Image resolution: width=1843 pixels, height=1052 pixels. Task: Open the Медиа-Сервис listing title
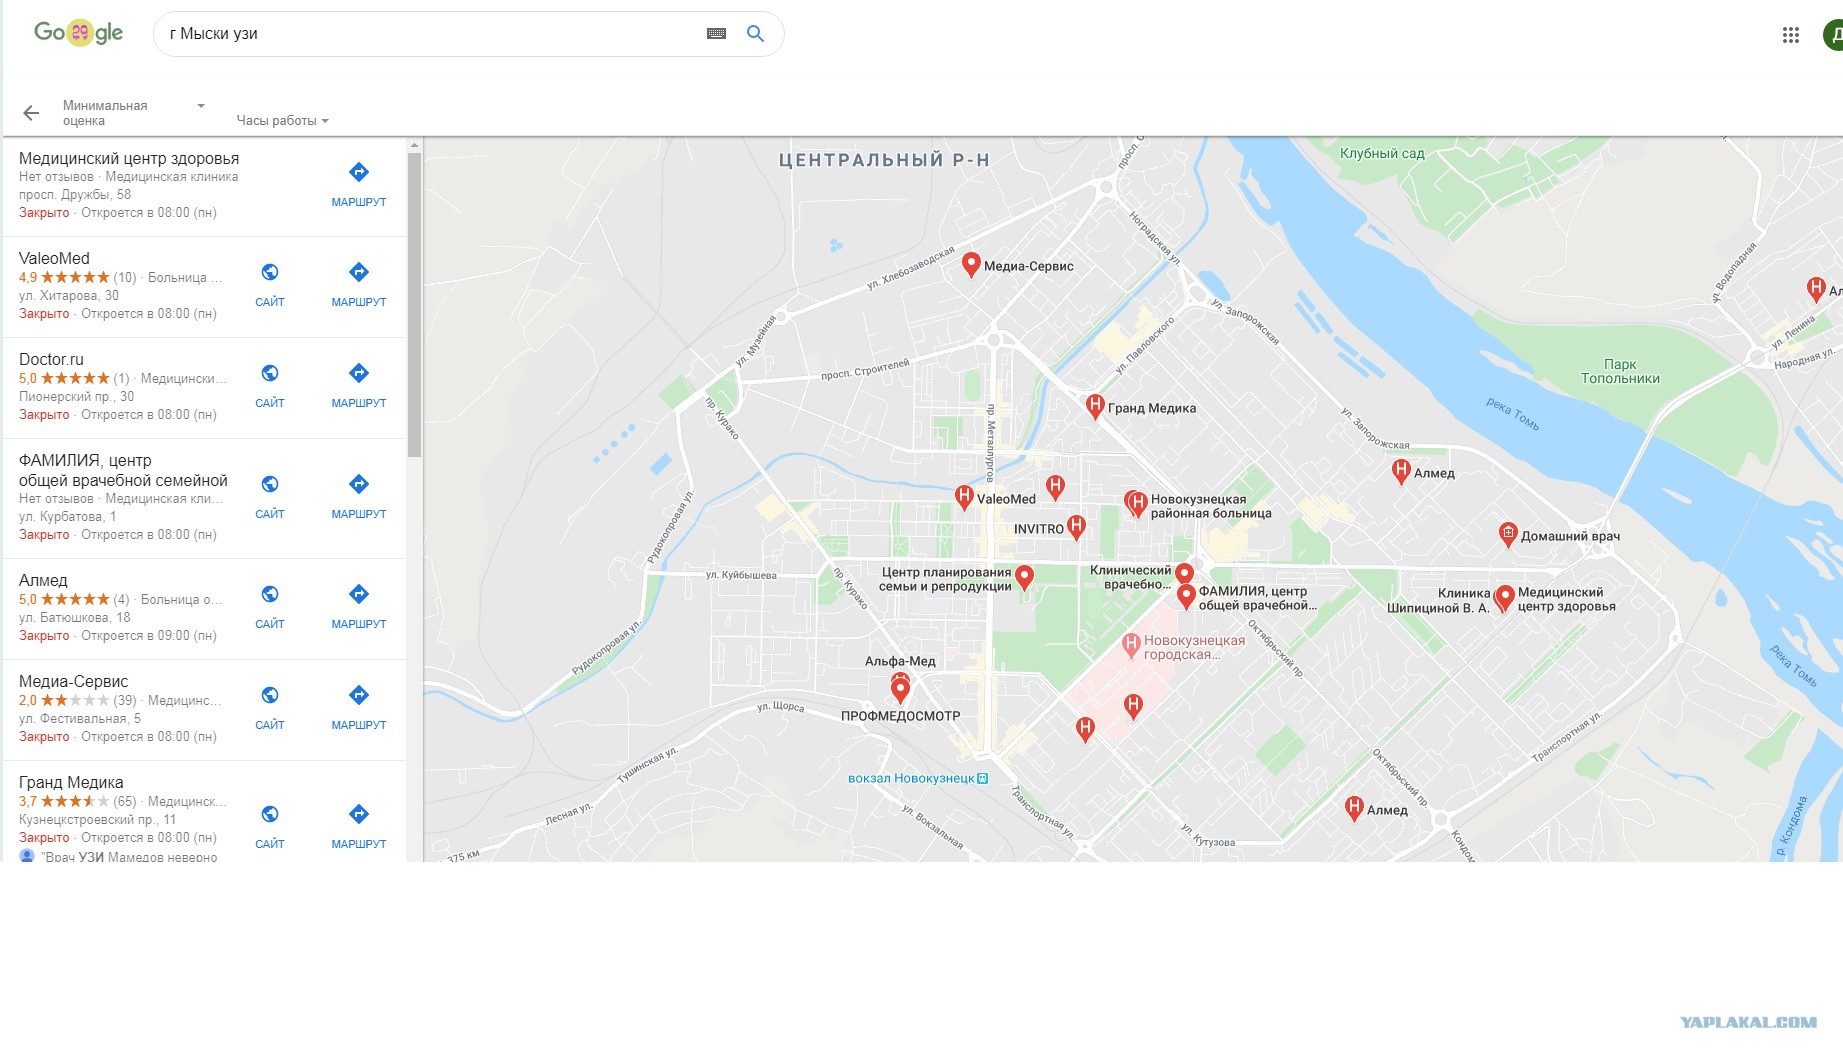[x=73, y=681]
